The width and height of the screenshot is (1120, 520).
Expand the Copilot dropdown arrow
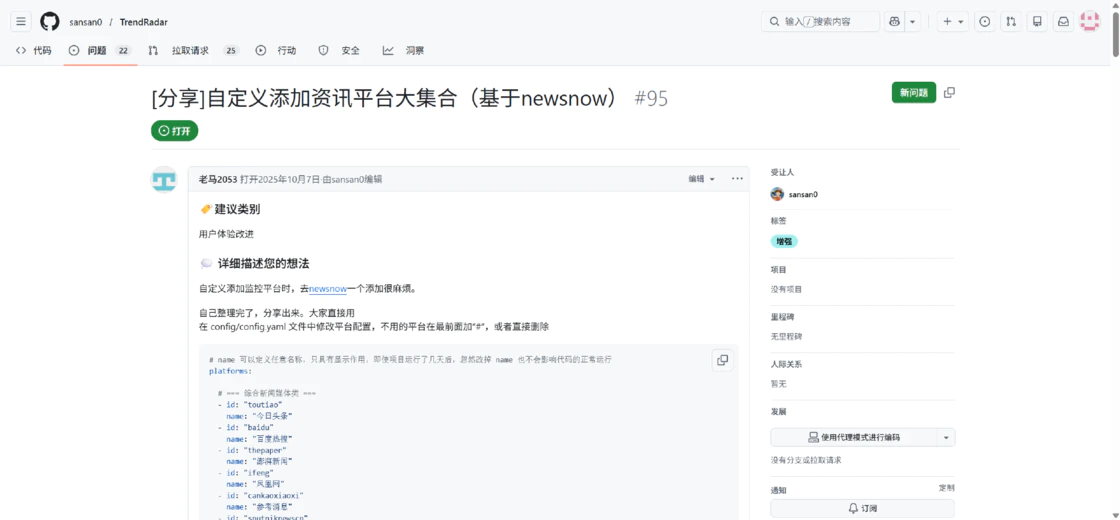point(912,21)
